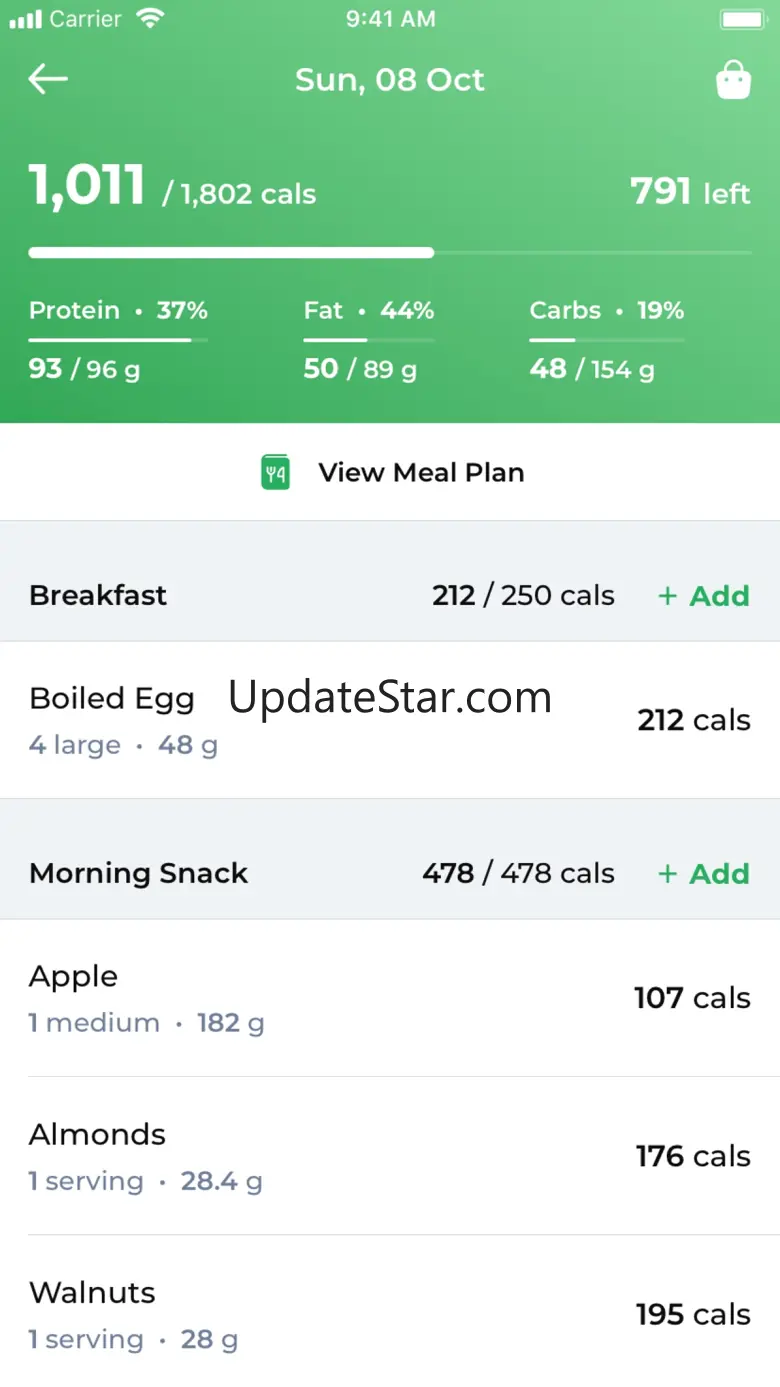Viewport: 780px width, 1387px height.
Task: Tap the Breakfast section header
Action: (390, 596)
